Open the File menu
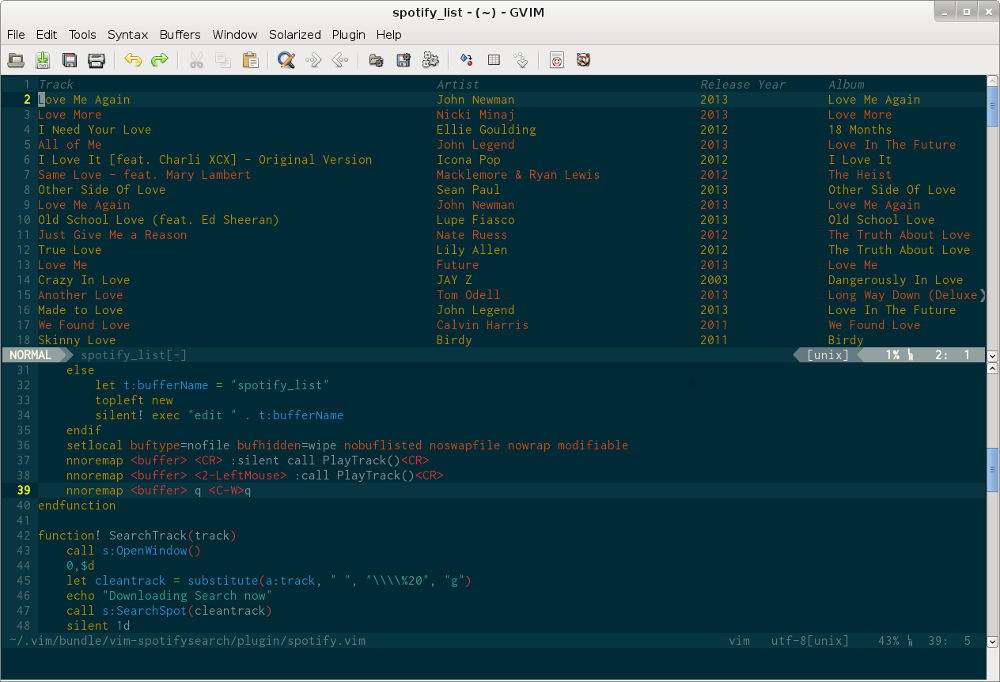 (16, 34)
